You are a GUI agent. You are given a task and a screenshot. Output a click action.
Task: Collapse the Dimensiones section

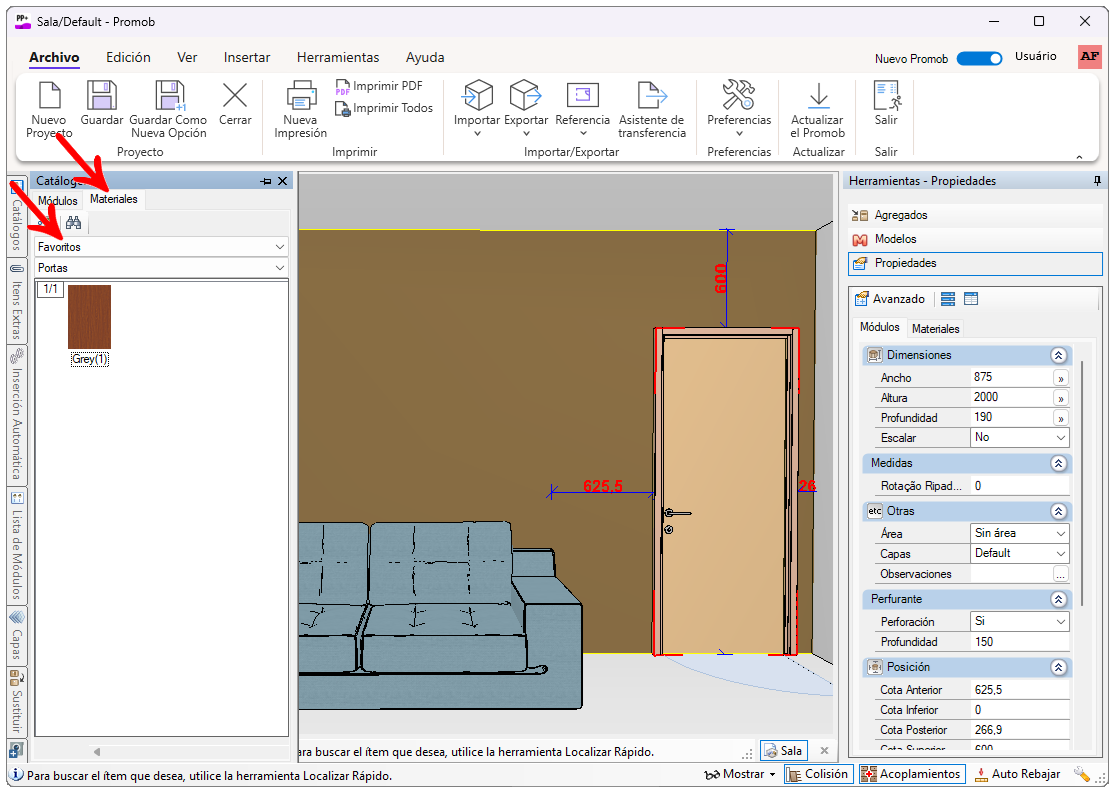1057,355
